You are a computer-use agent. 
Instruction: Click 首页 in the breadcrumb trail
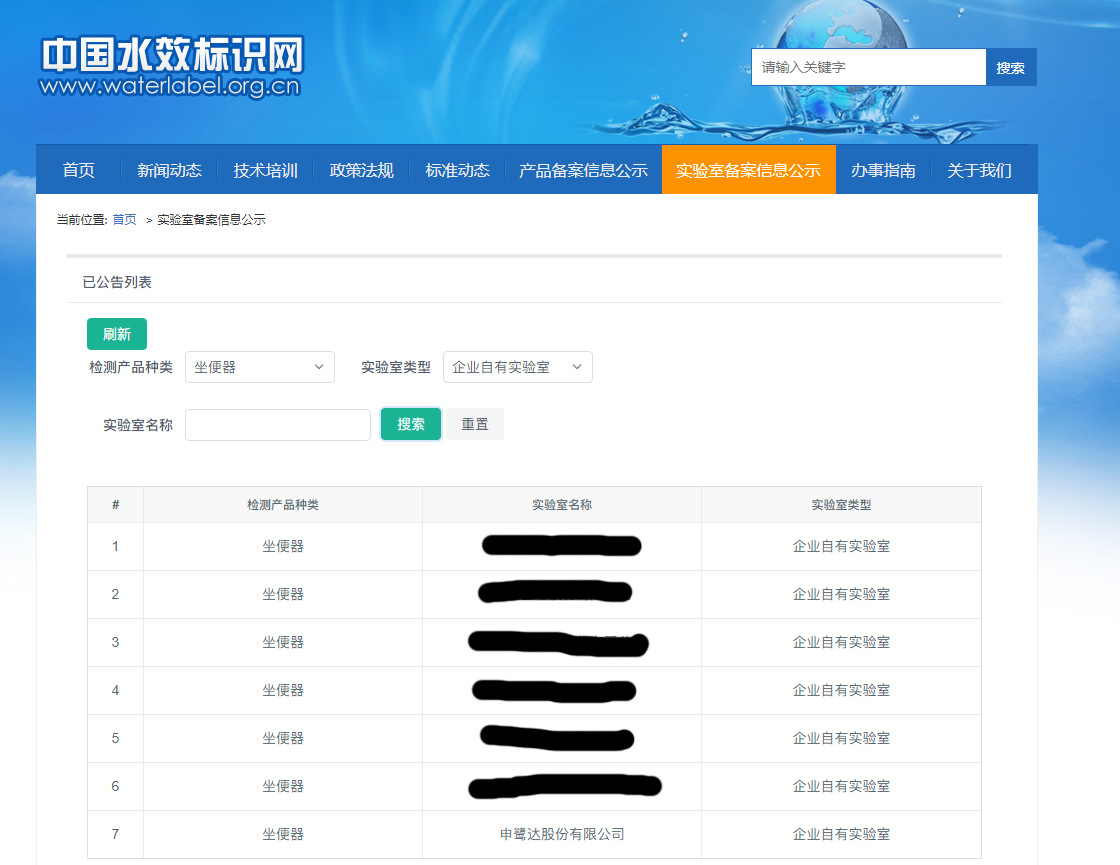tap(124, 219)
